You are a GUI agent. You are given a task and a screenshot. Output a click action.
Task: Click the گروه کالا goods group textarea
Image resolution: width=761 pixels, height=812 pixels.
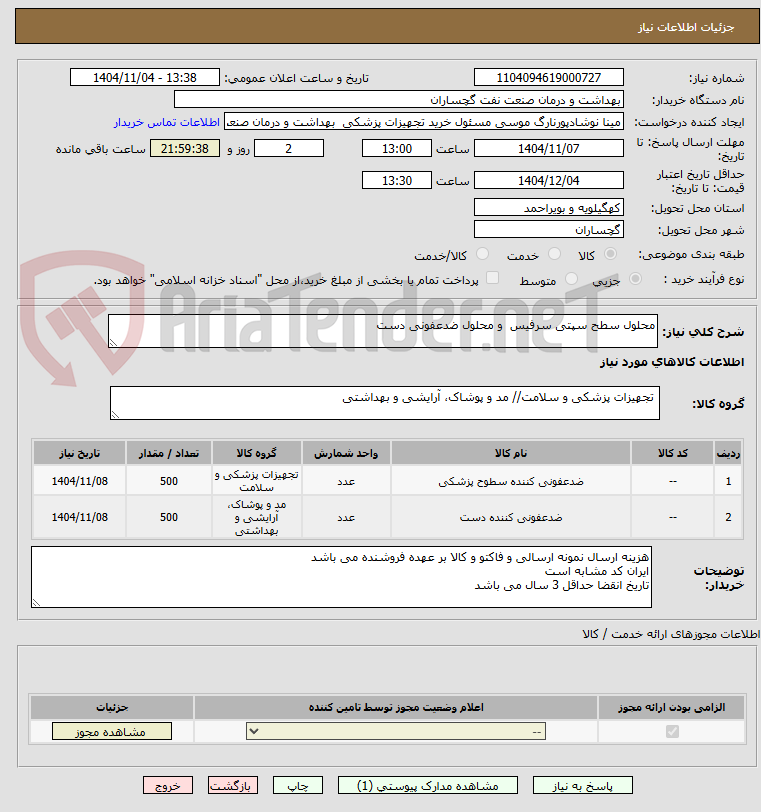[385, 402]
